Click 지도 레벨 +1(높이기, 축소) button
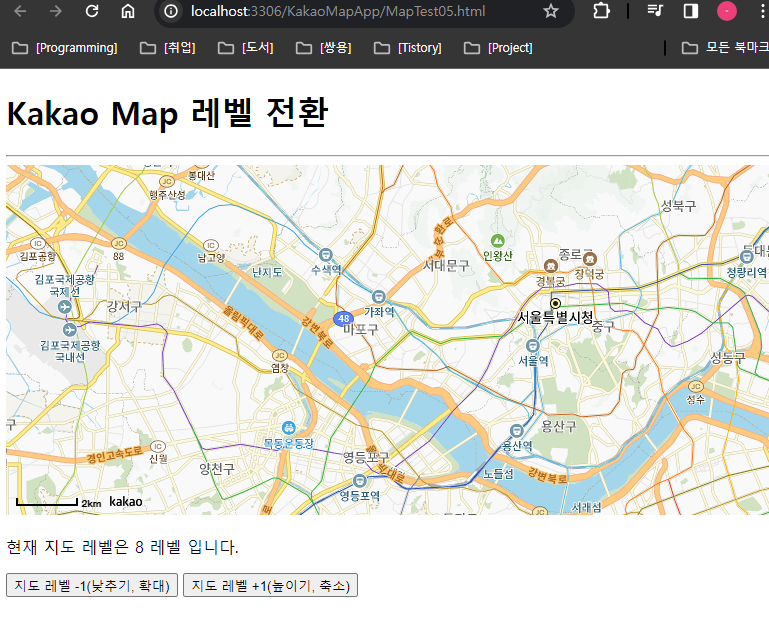Image resolution: width=769 pixels, height=625 pixels. coord(270,585)
